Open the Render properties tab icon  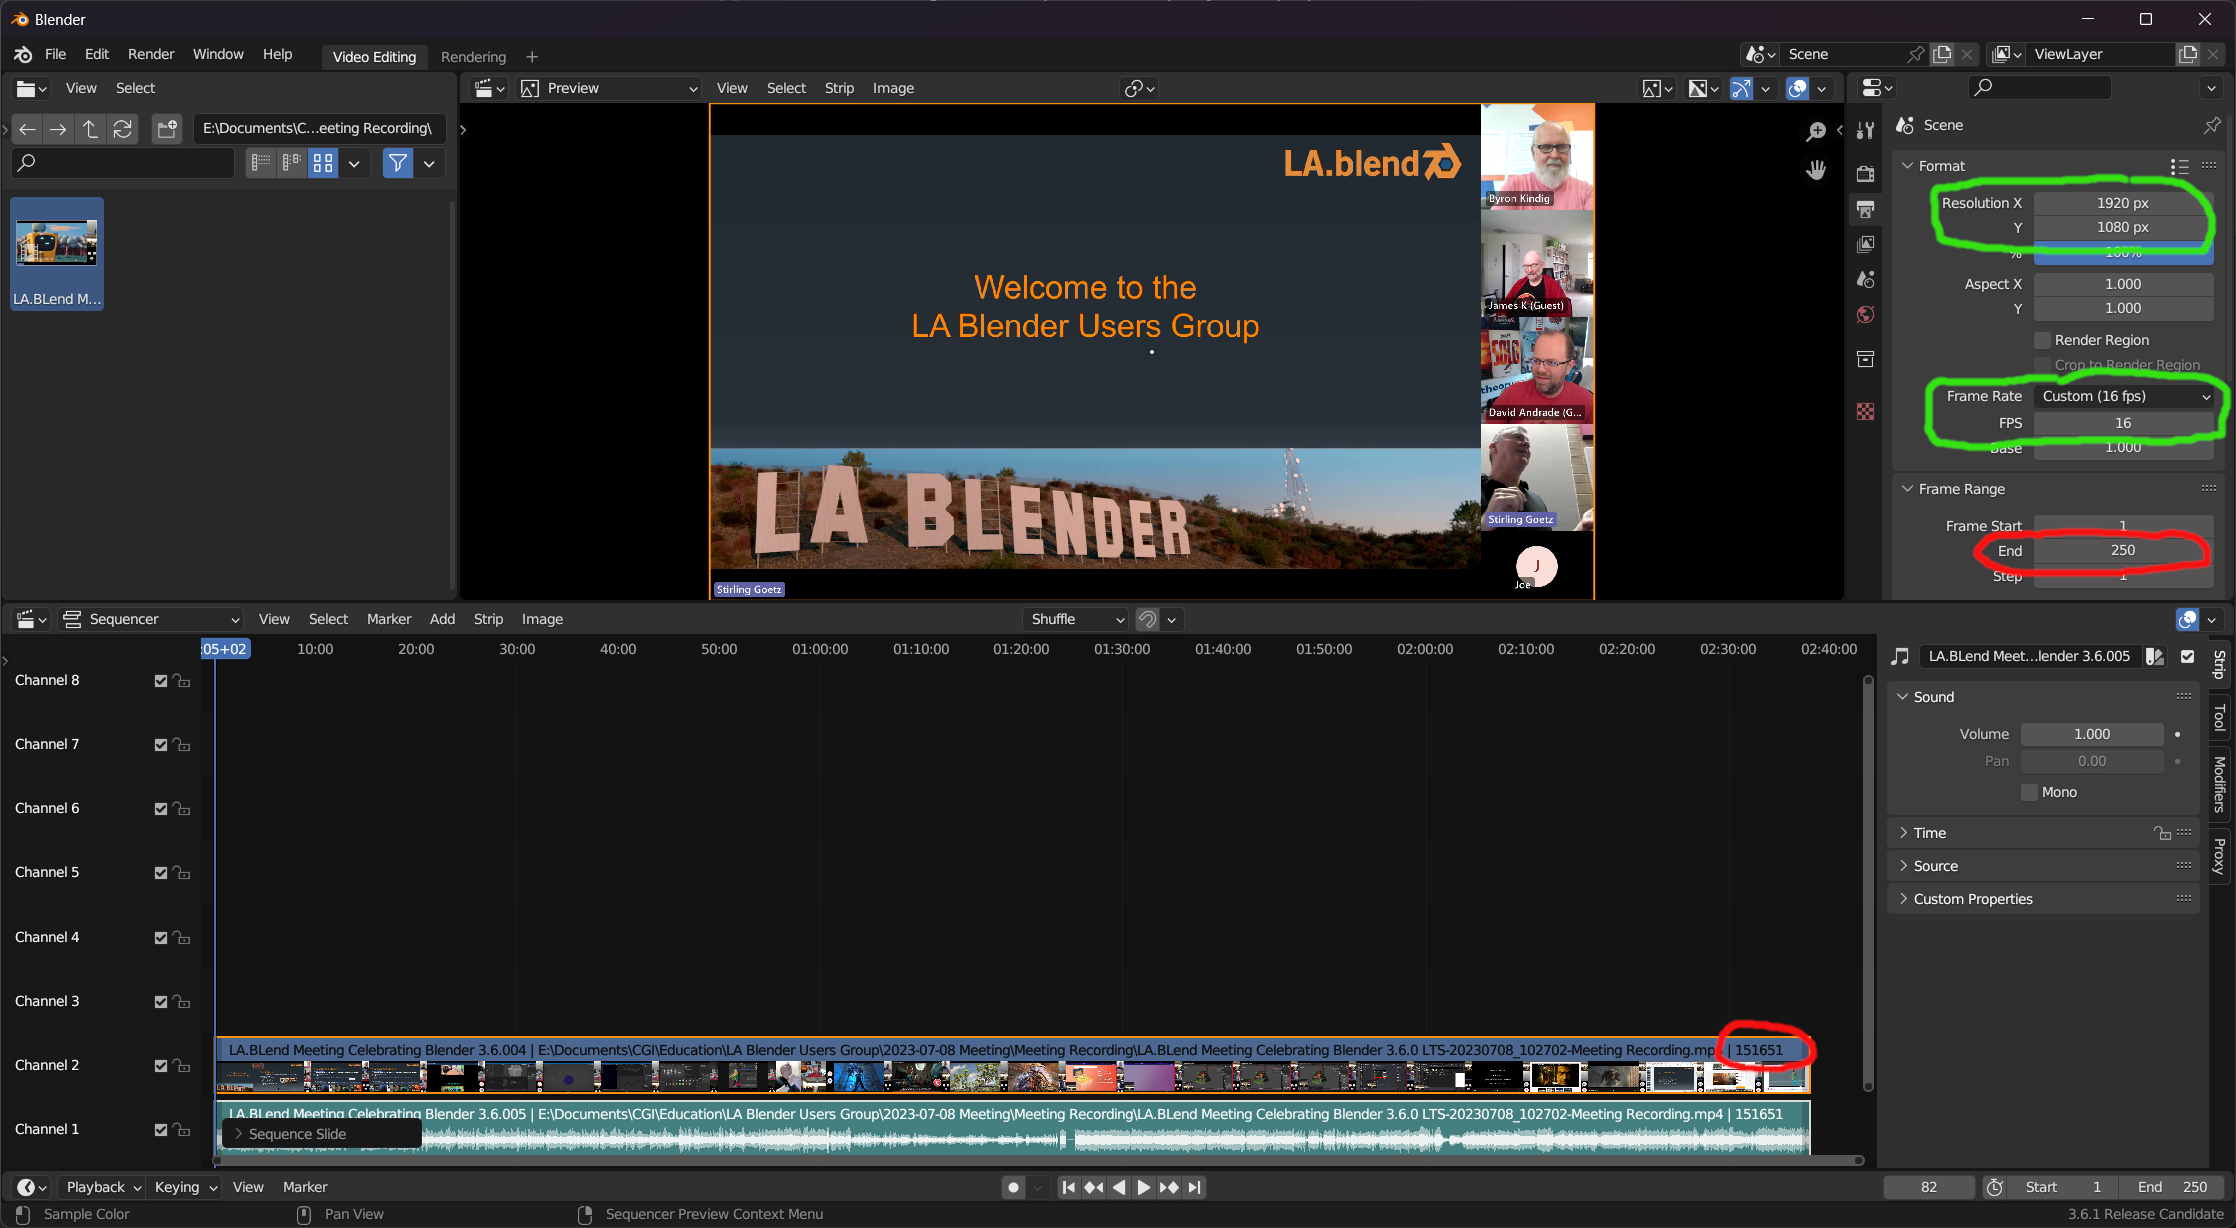(1865, 174)
